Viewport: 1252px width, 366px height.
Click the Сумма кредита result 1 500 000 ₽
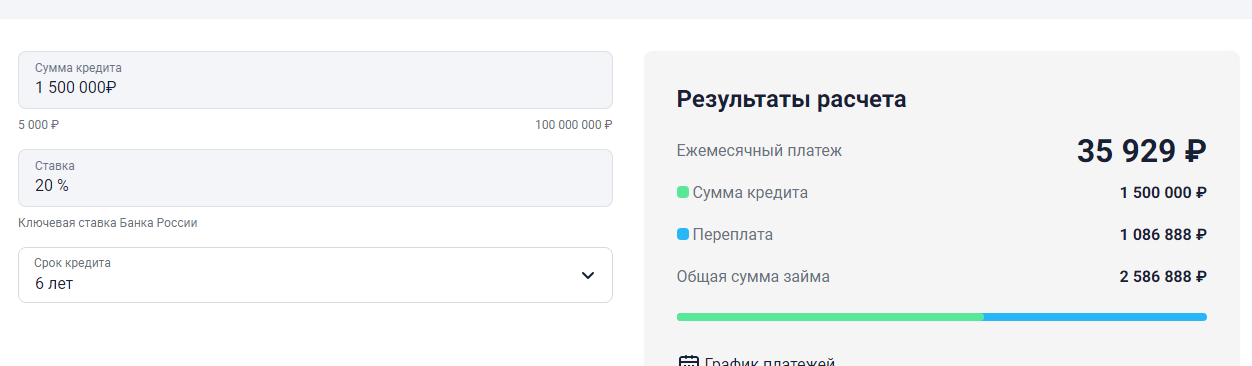coord(1163,193)
